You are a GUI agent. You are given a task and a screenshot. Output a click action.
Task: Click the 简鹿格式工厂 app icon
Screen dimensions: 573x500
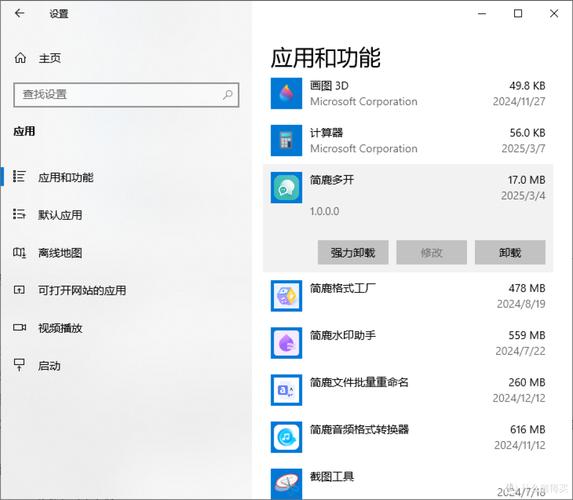[286, 296]
